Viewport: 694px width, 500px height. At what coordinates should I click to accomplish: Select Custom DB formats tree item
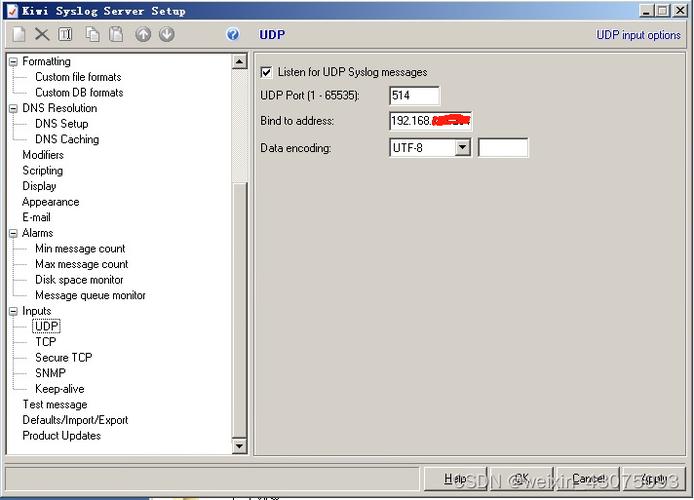click(79, 92)
